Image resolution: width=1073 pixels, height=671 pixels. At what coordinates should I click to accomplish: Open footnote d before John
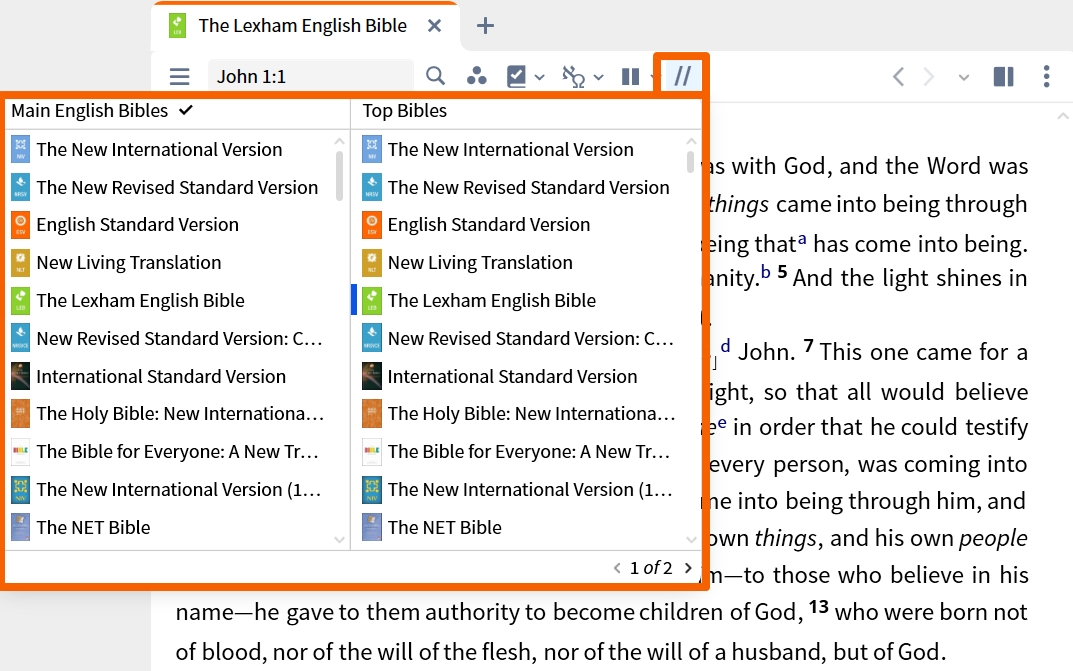[x=725, y=346]
